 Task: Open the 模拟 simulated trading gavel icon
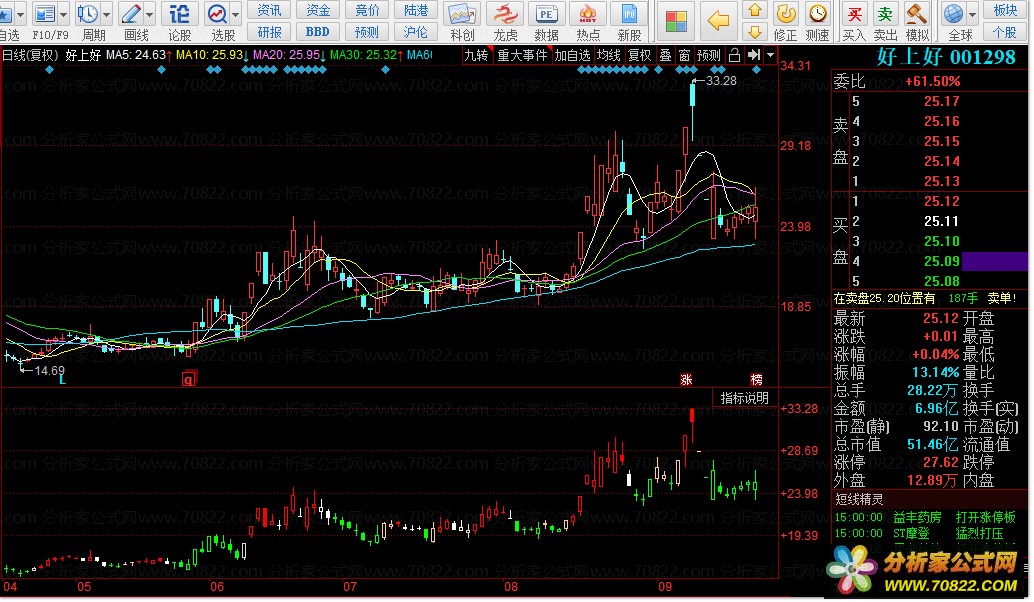[x=917, y=14]
